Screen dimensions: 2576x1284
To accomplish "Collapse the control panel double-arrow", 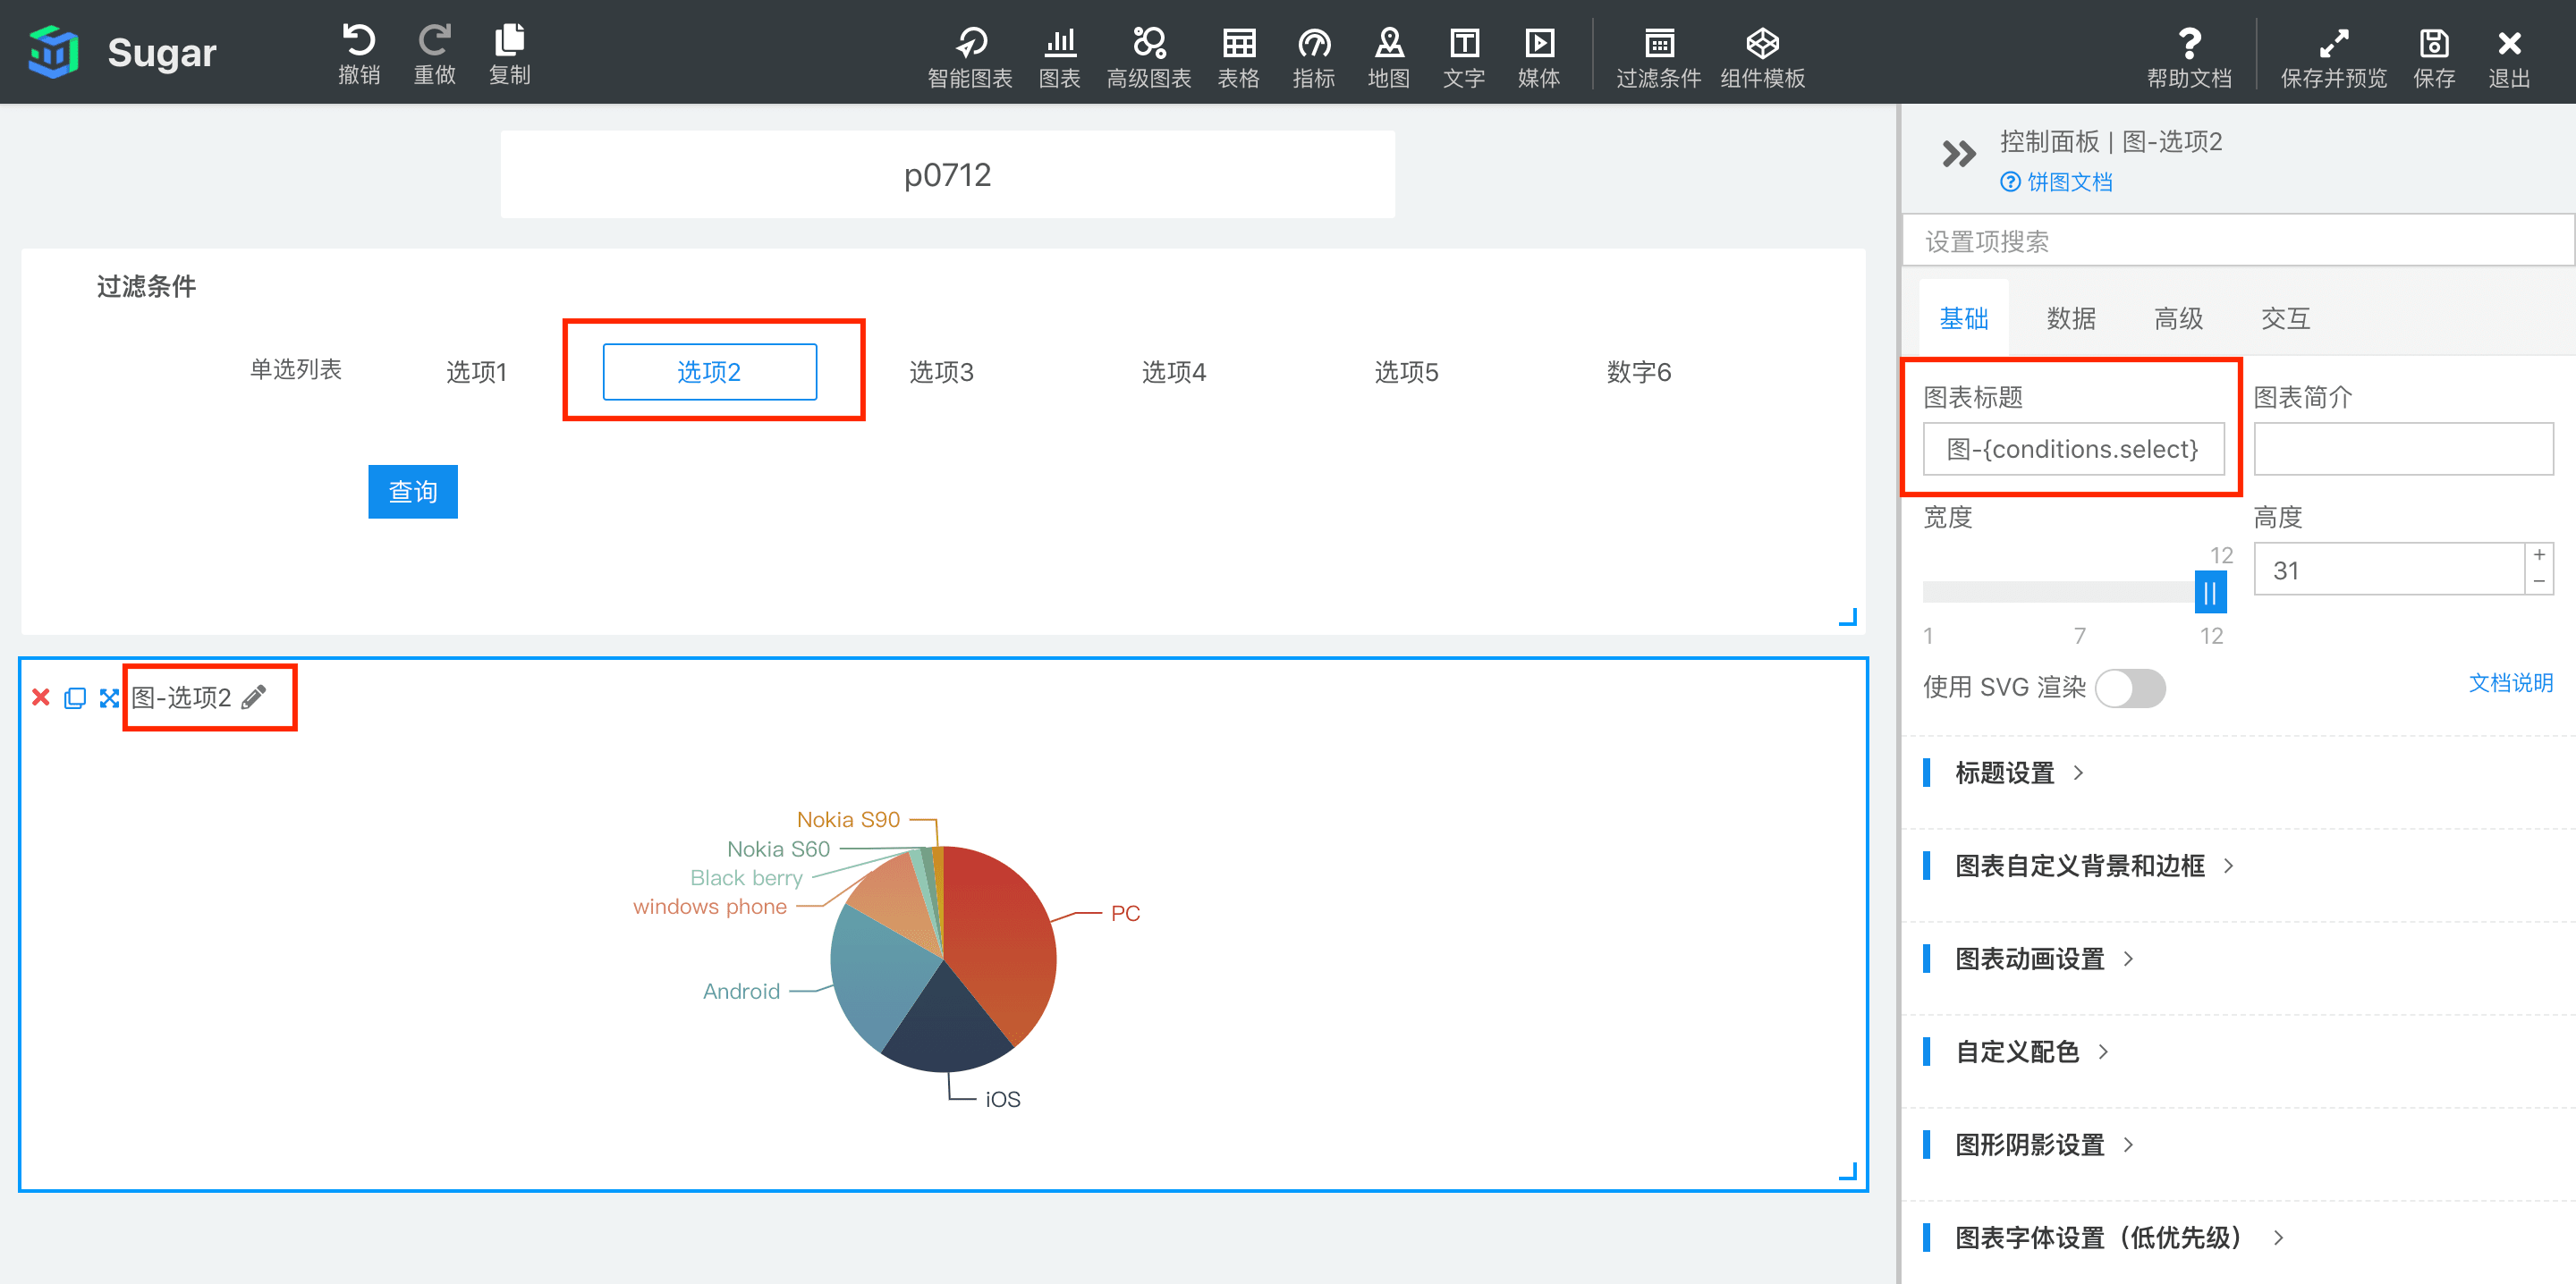I will (1958, 153).
